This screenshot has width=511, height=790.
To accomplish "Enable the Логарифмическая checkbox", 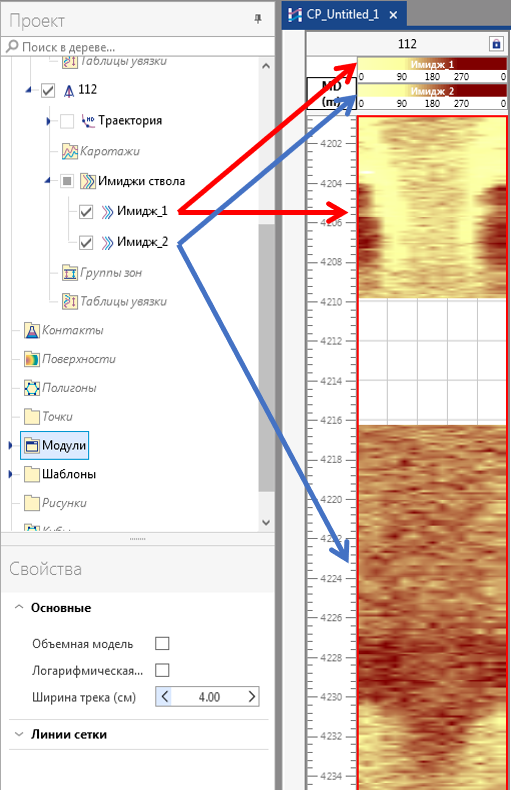I will (x=162, y=670).
